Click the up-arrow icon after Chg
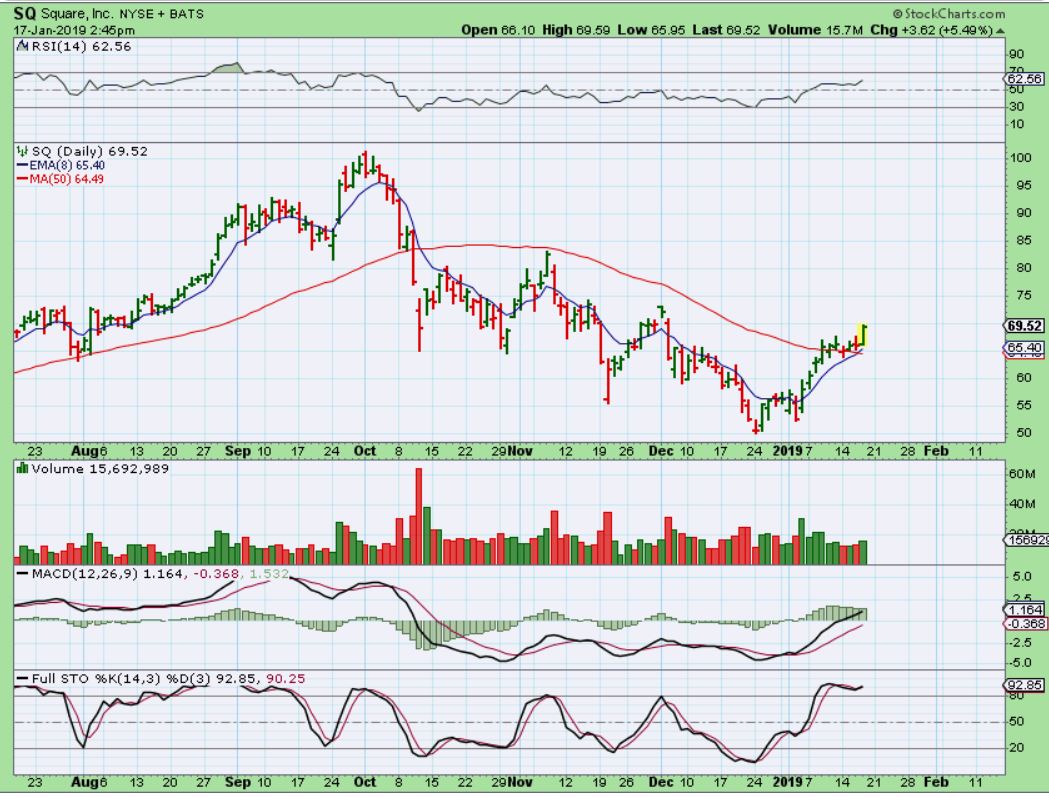Viewport: 1049px width, 797px height. coord(999,31)
